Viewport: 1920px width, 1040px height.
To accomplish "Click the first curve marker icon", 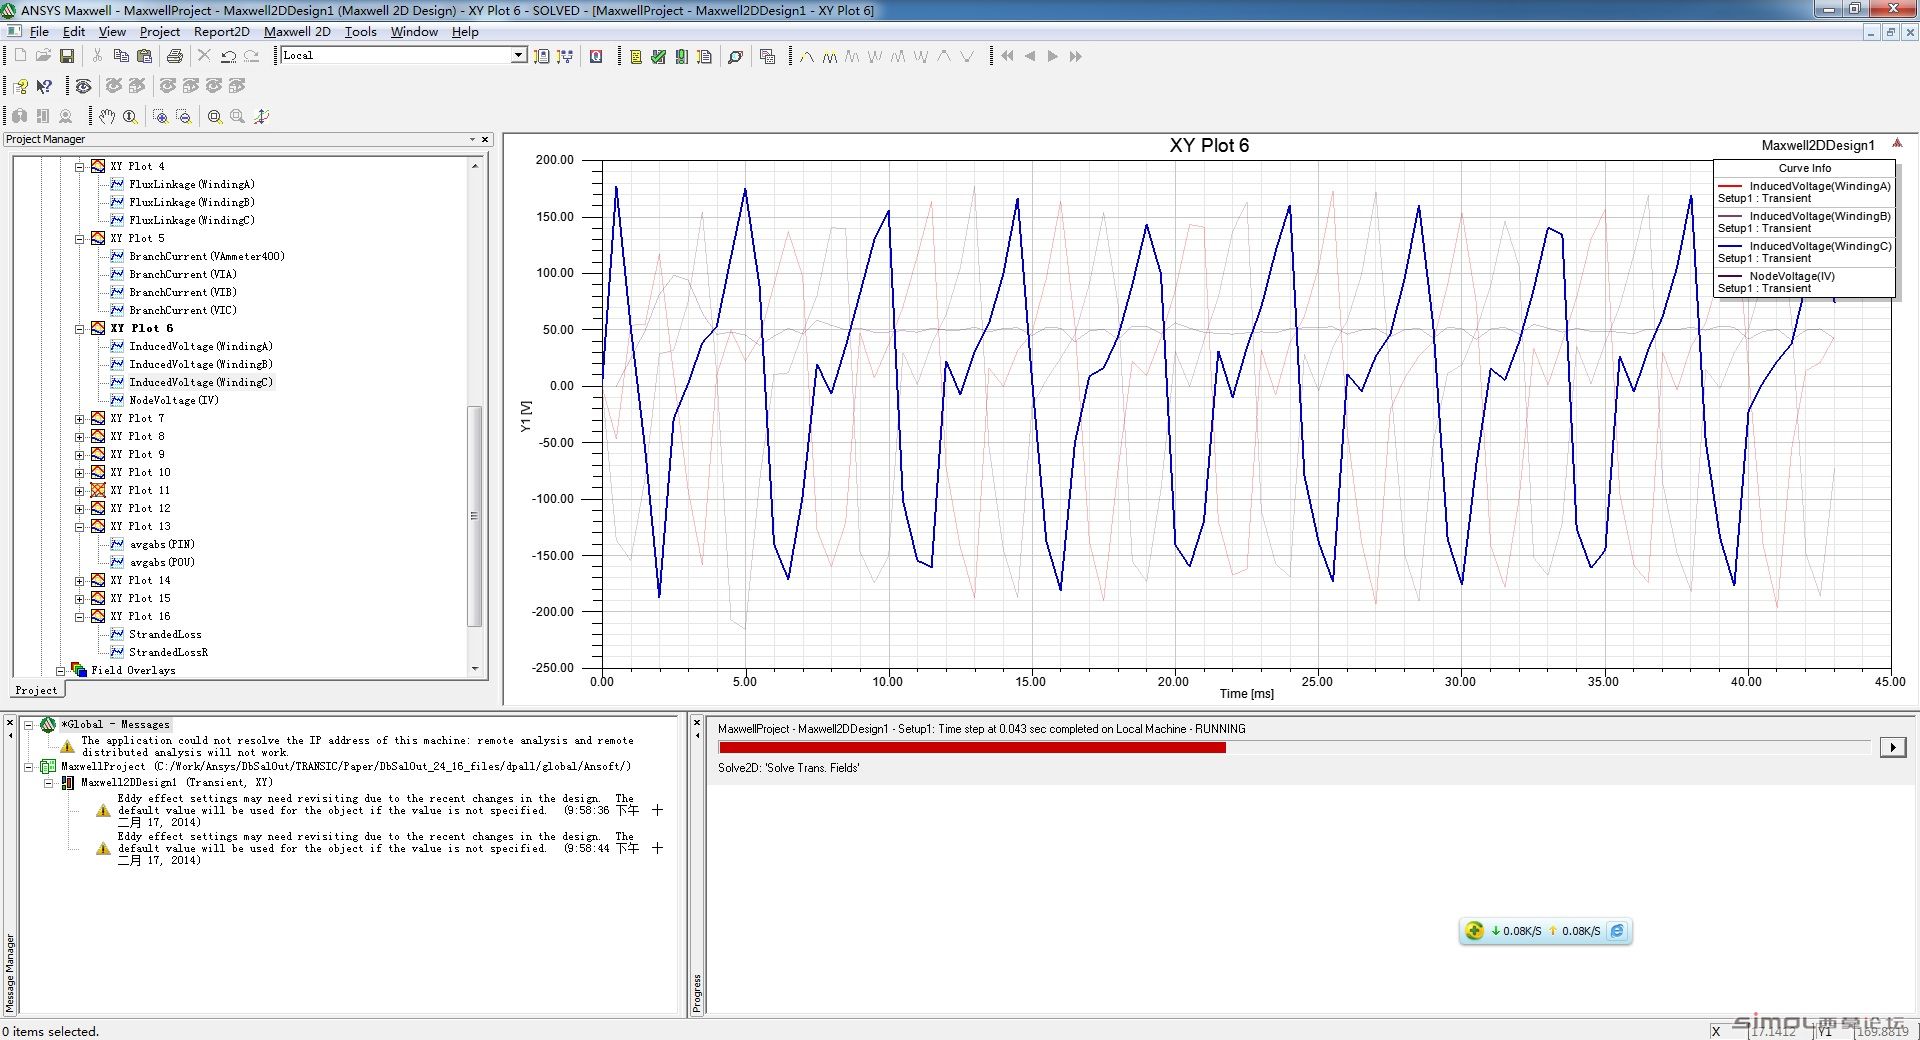I will click(x=807, y=56).
